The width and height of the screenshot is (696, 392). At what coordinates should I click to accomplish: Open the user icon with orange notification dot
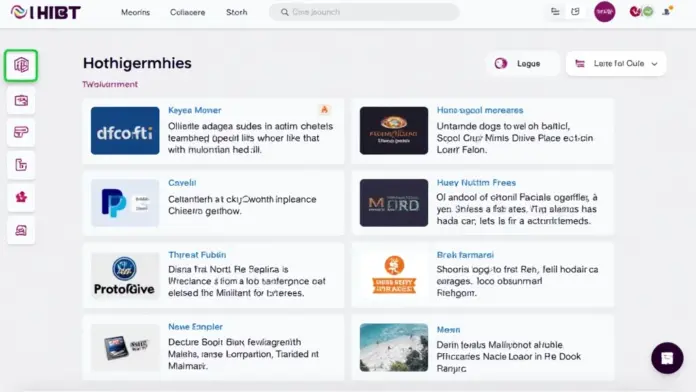pyautogui.click(x=667, y=12)
